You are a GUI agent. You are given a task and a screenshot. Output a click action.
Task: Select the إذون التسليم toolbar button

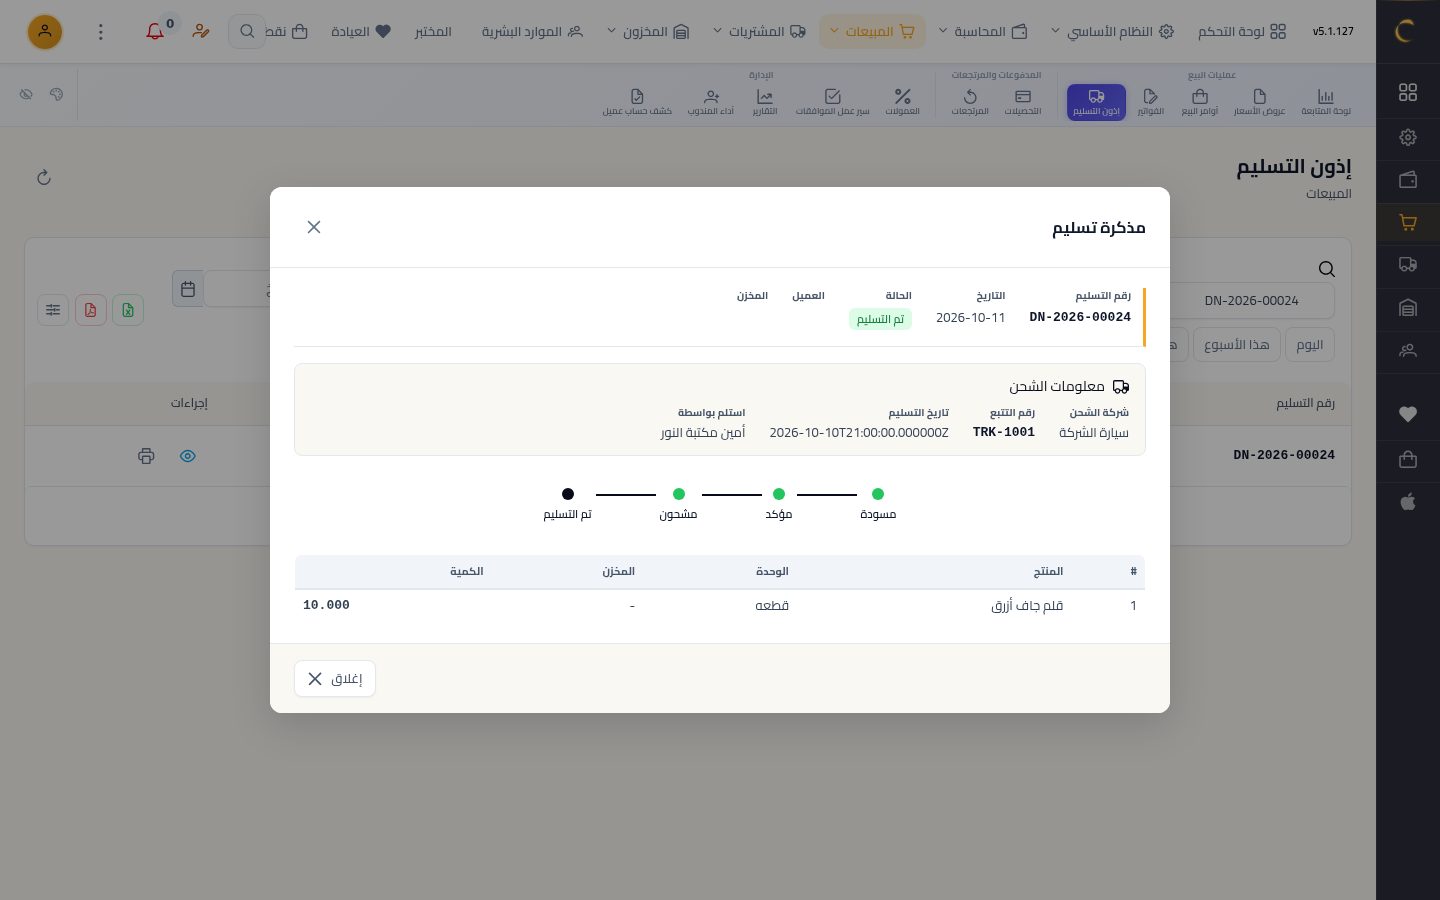click(x=1096, y=102)
